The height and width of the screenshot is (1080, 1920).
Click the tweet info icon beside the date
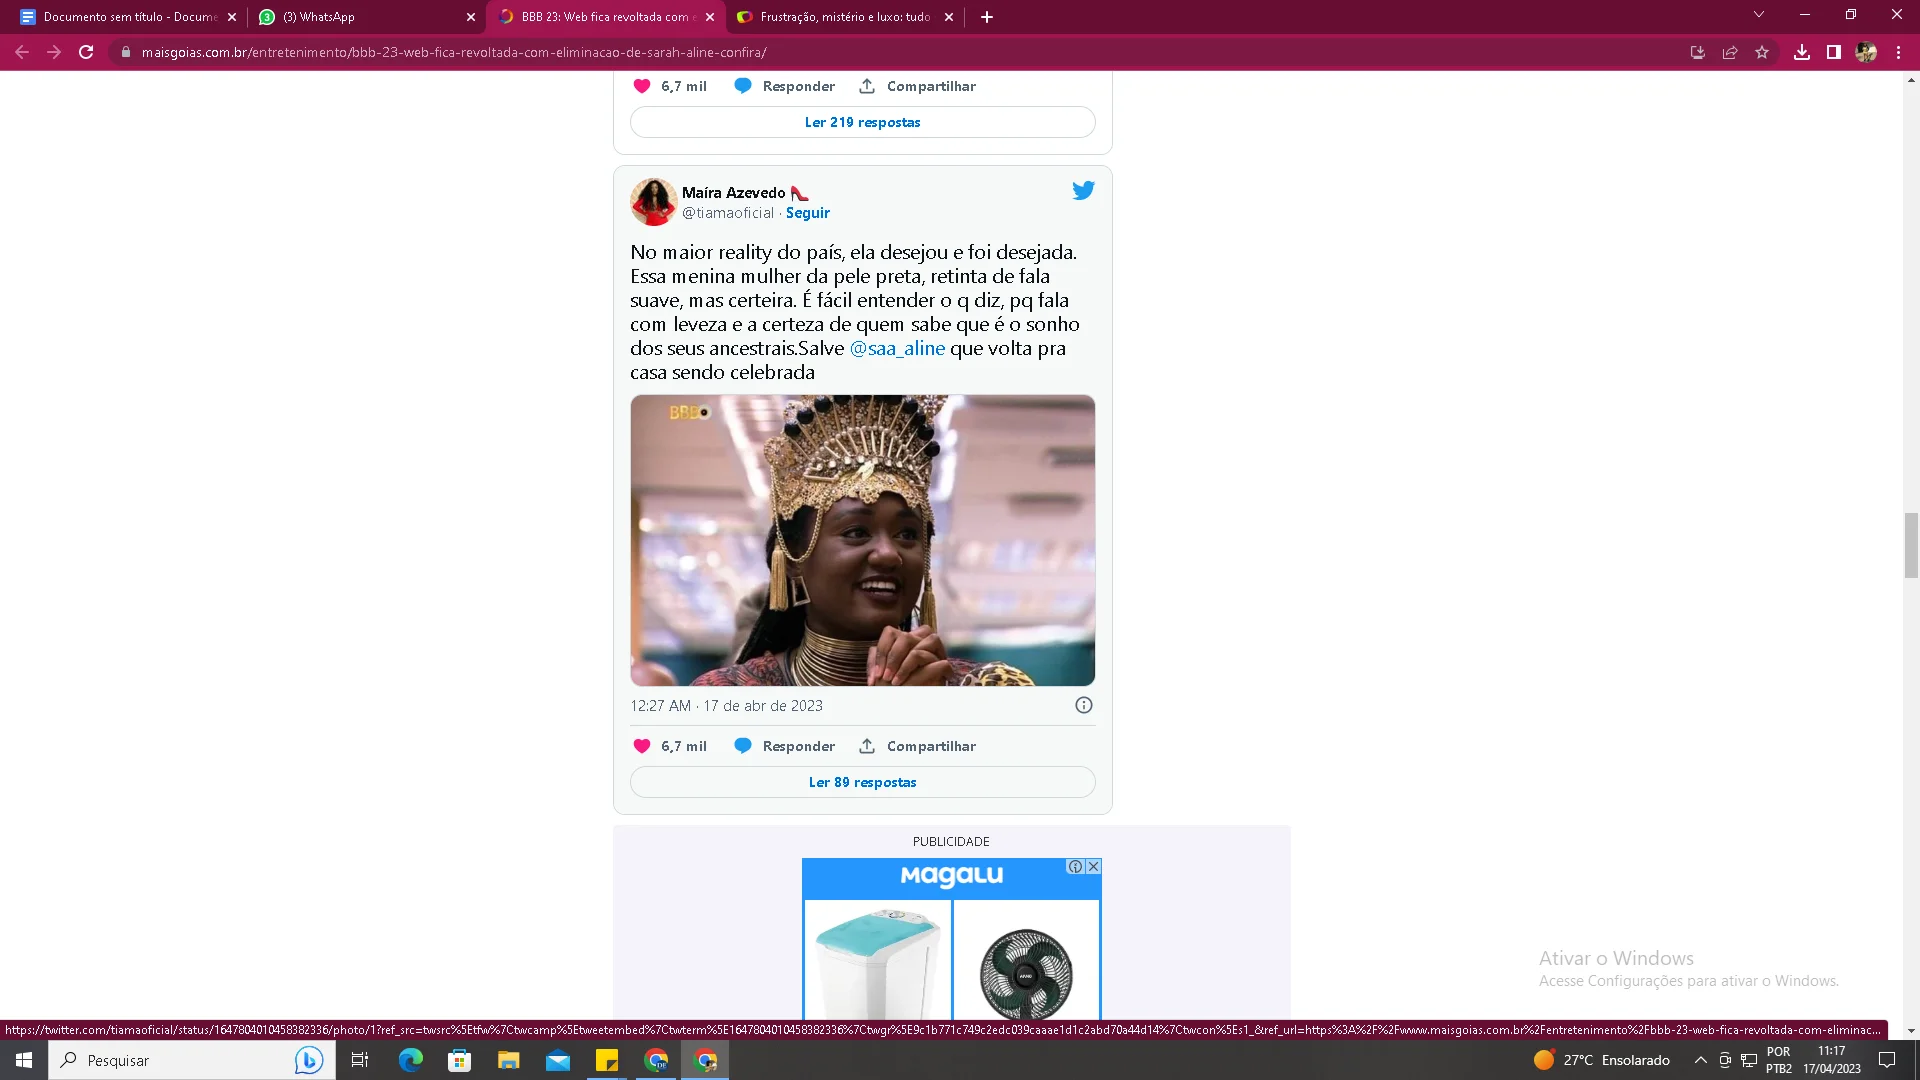(x=1084, y=705)
